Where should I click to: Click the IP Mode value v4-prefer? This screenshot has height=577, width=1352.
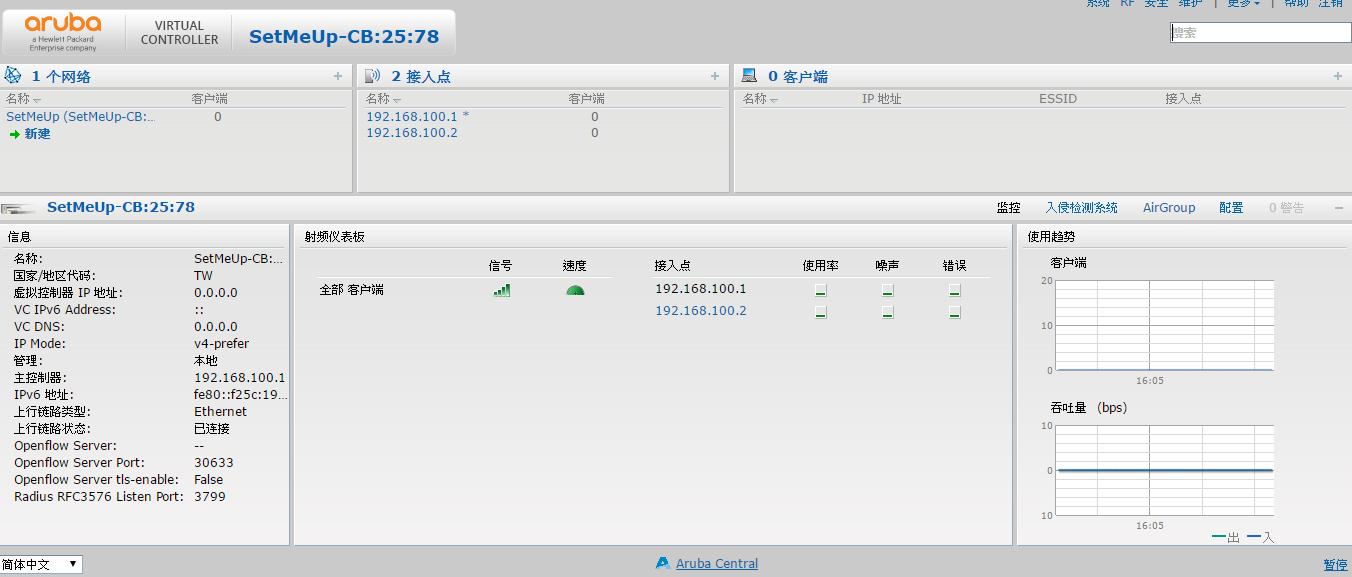click(x=221, y=343)
